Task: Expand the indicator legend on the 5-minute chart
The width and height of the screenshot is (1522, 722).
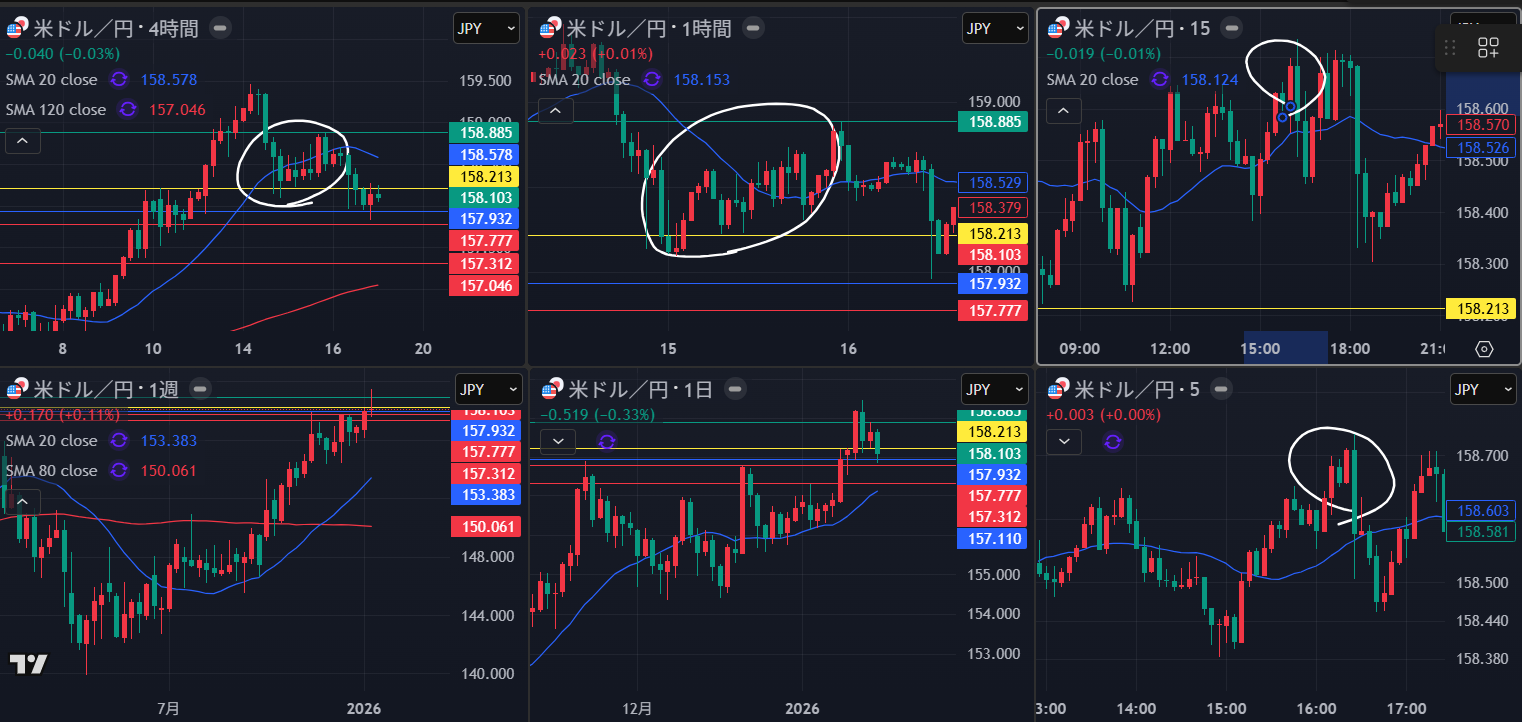Action: (1064, 440)
